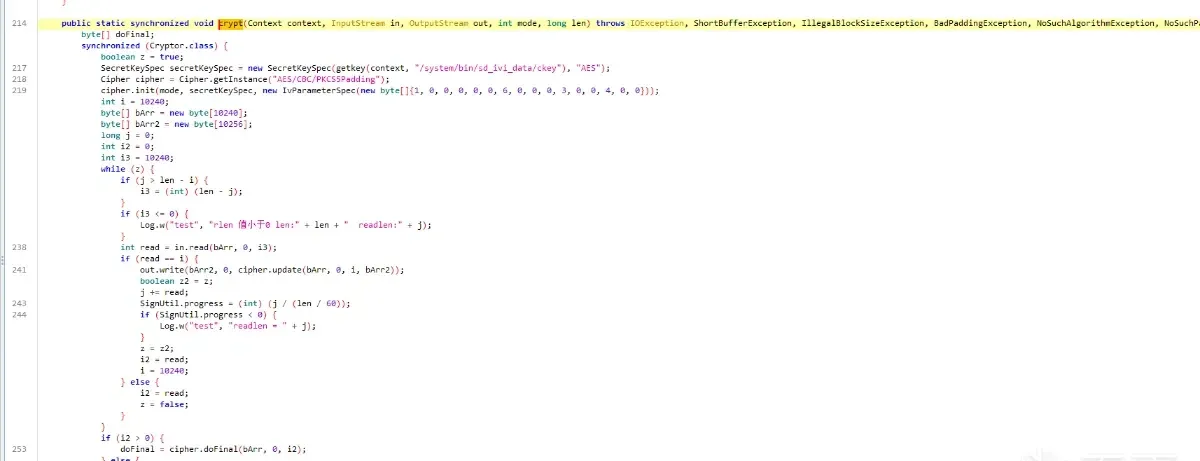
Task: Click the 'int i2 = 0;' declaration
Action: tap(128, 146)
